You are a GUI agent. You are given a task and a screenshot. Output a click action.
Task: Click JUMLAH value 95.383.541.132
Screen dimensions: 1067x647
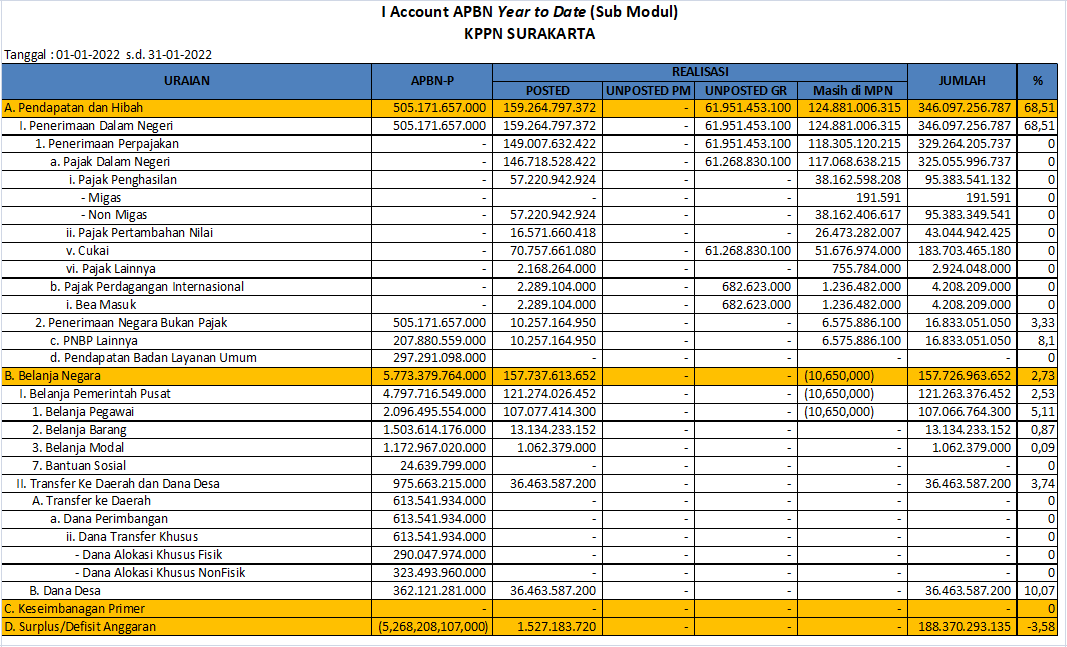click(x=968, y=180)
